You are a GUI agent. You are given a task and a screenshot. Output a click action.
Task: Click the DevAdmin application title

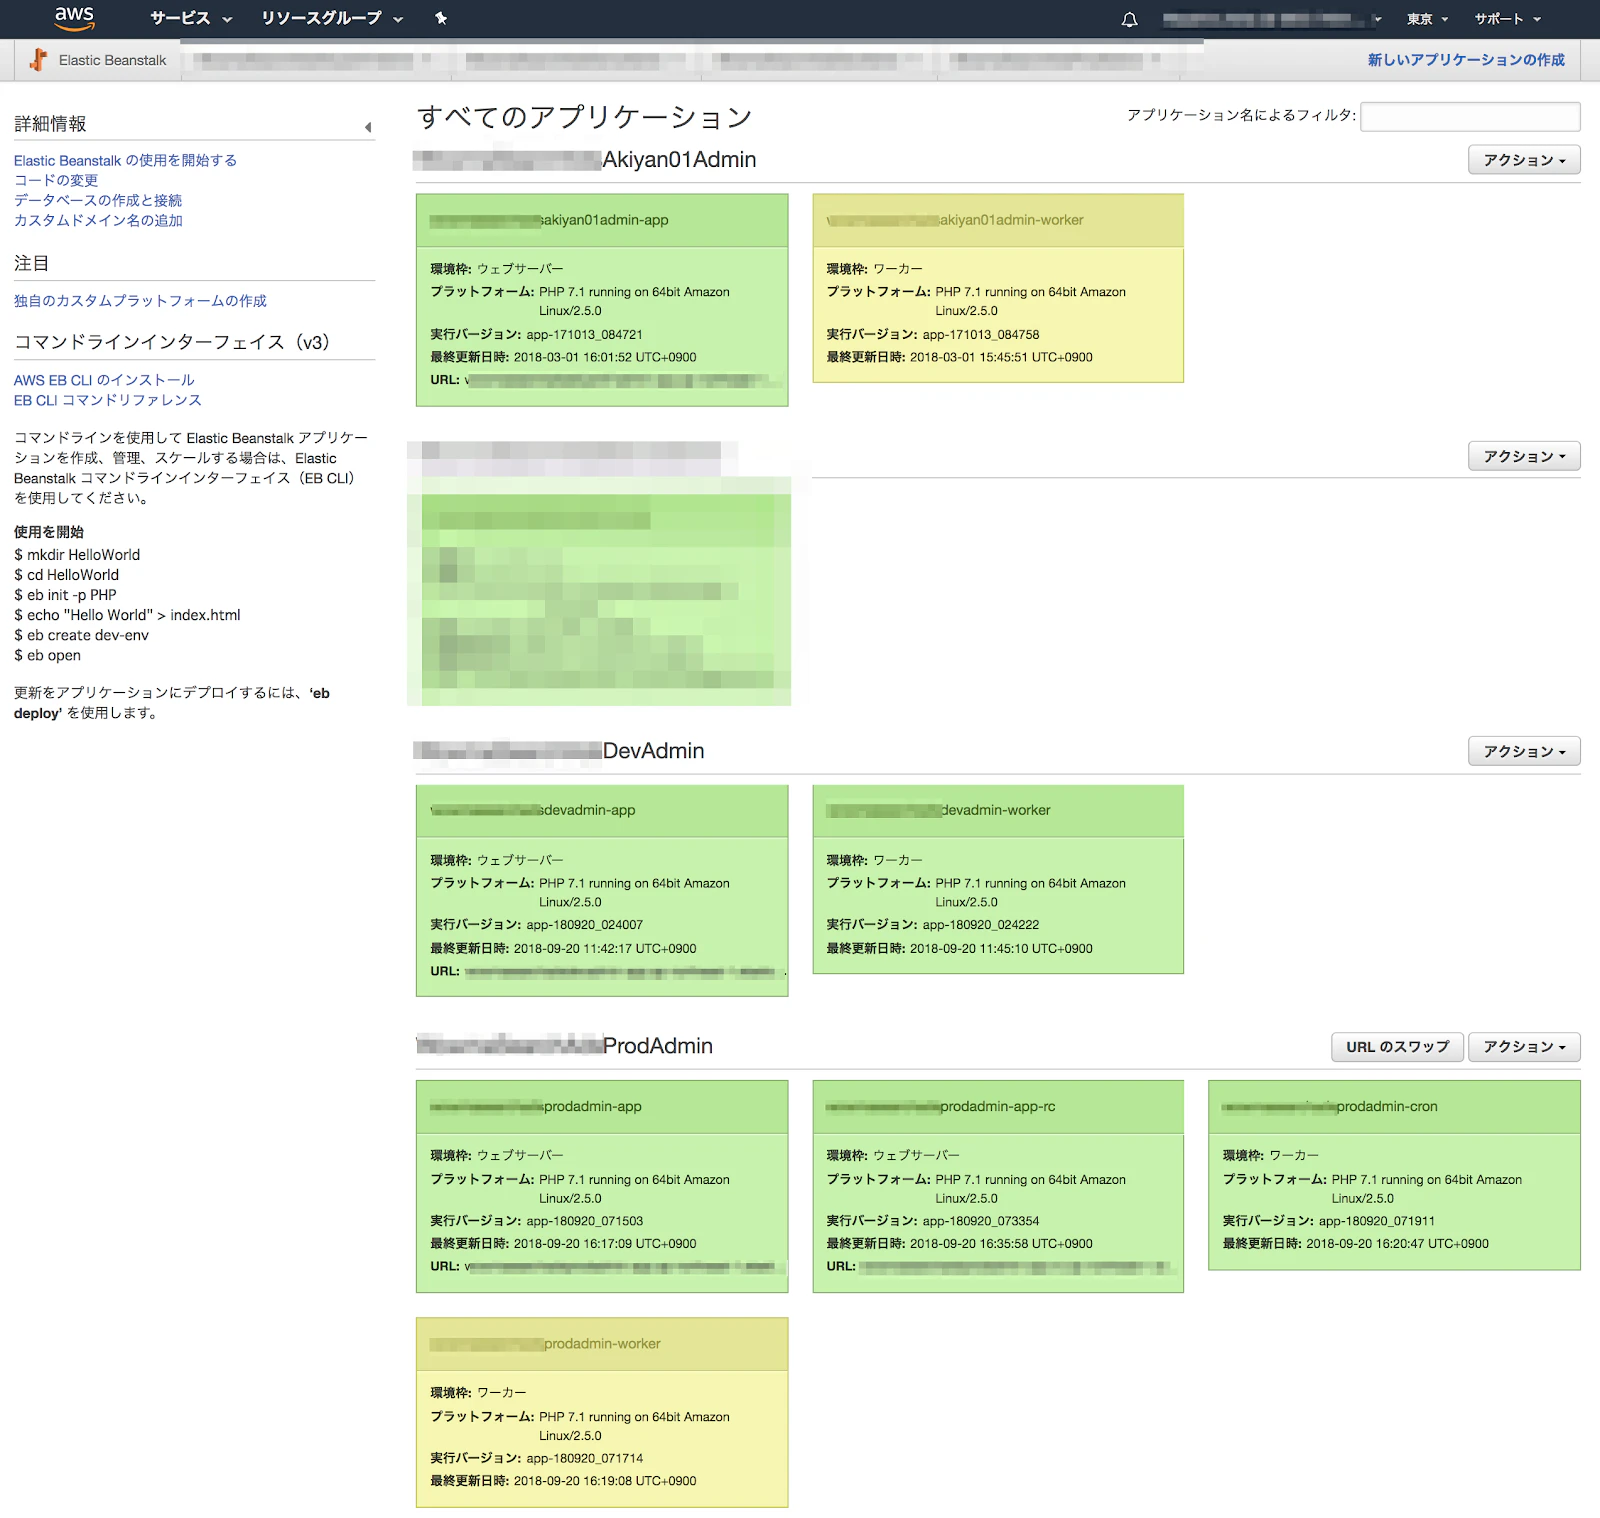tap(559, 751)
